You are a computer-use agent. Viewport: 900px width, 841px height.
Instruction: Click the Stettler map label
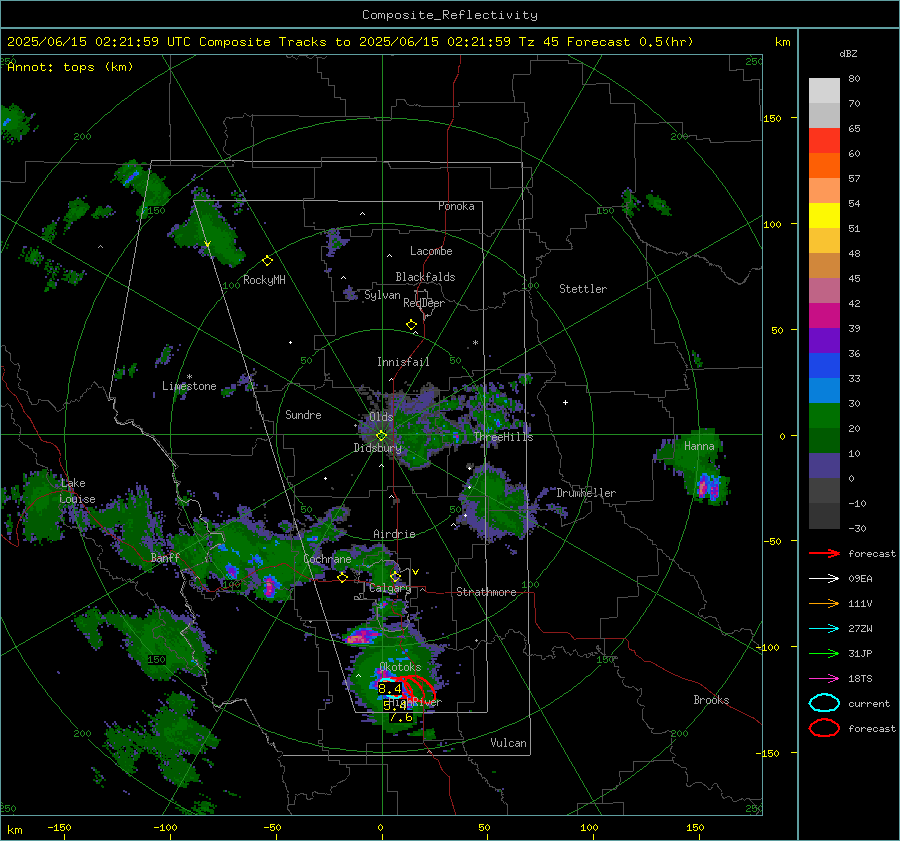tap(583, 289)
